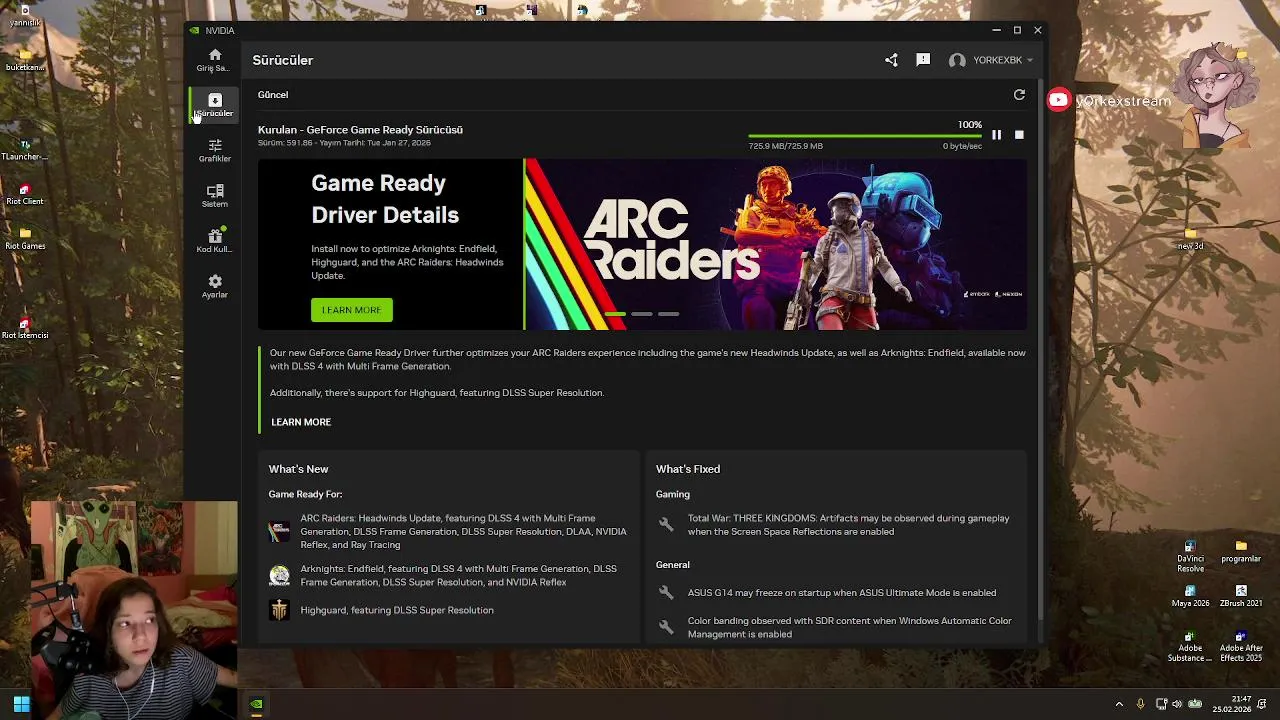Select the first banner carousel indicator

(x=615, y=314)
